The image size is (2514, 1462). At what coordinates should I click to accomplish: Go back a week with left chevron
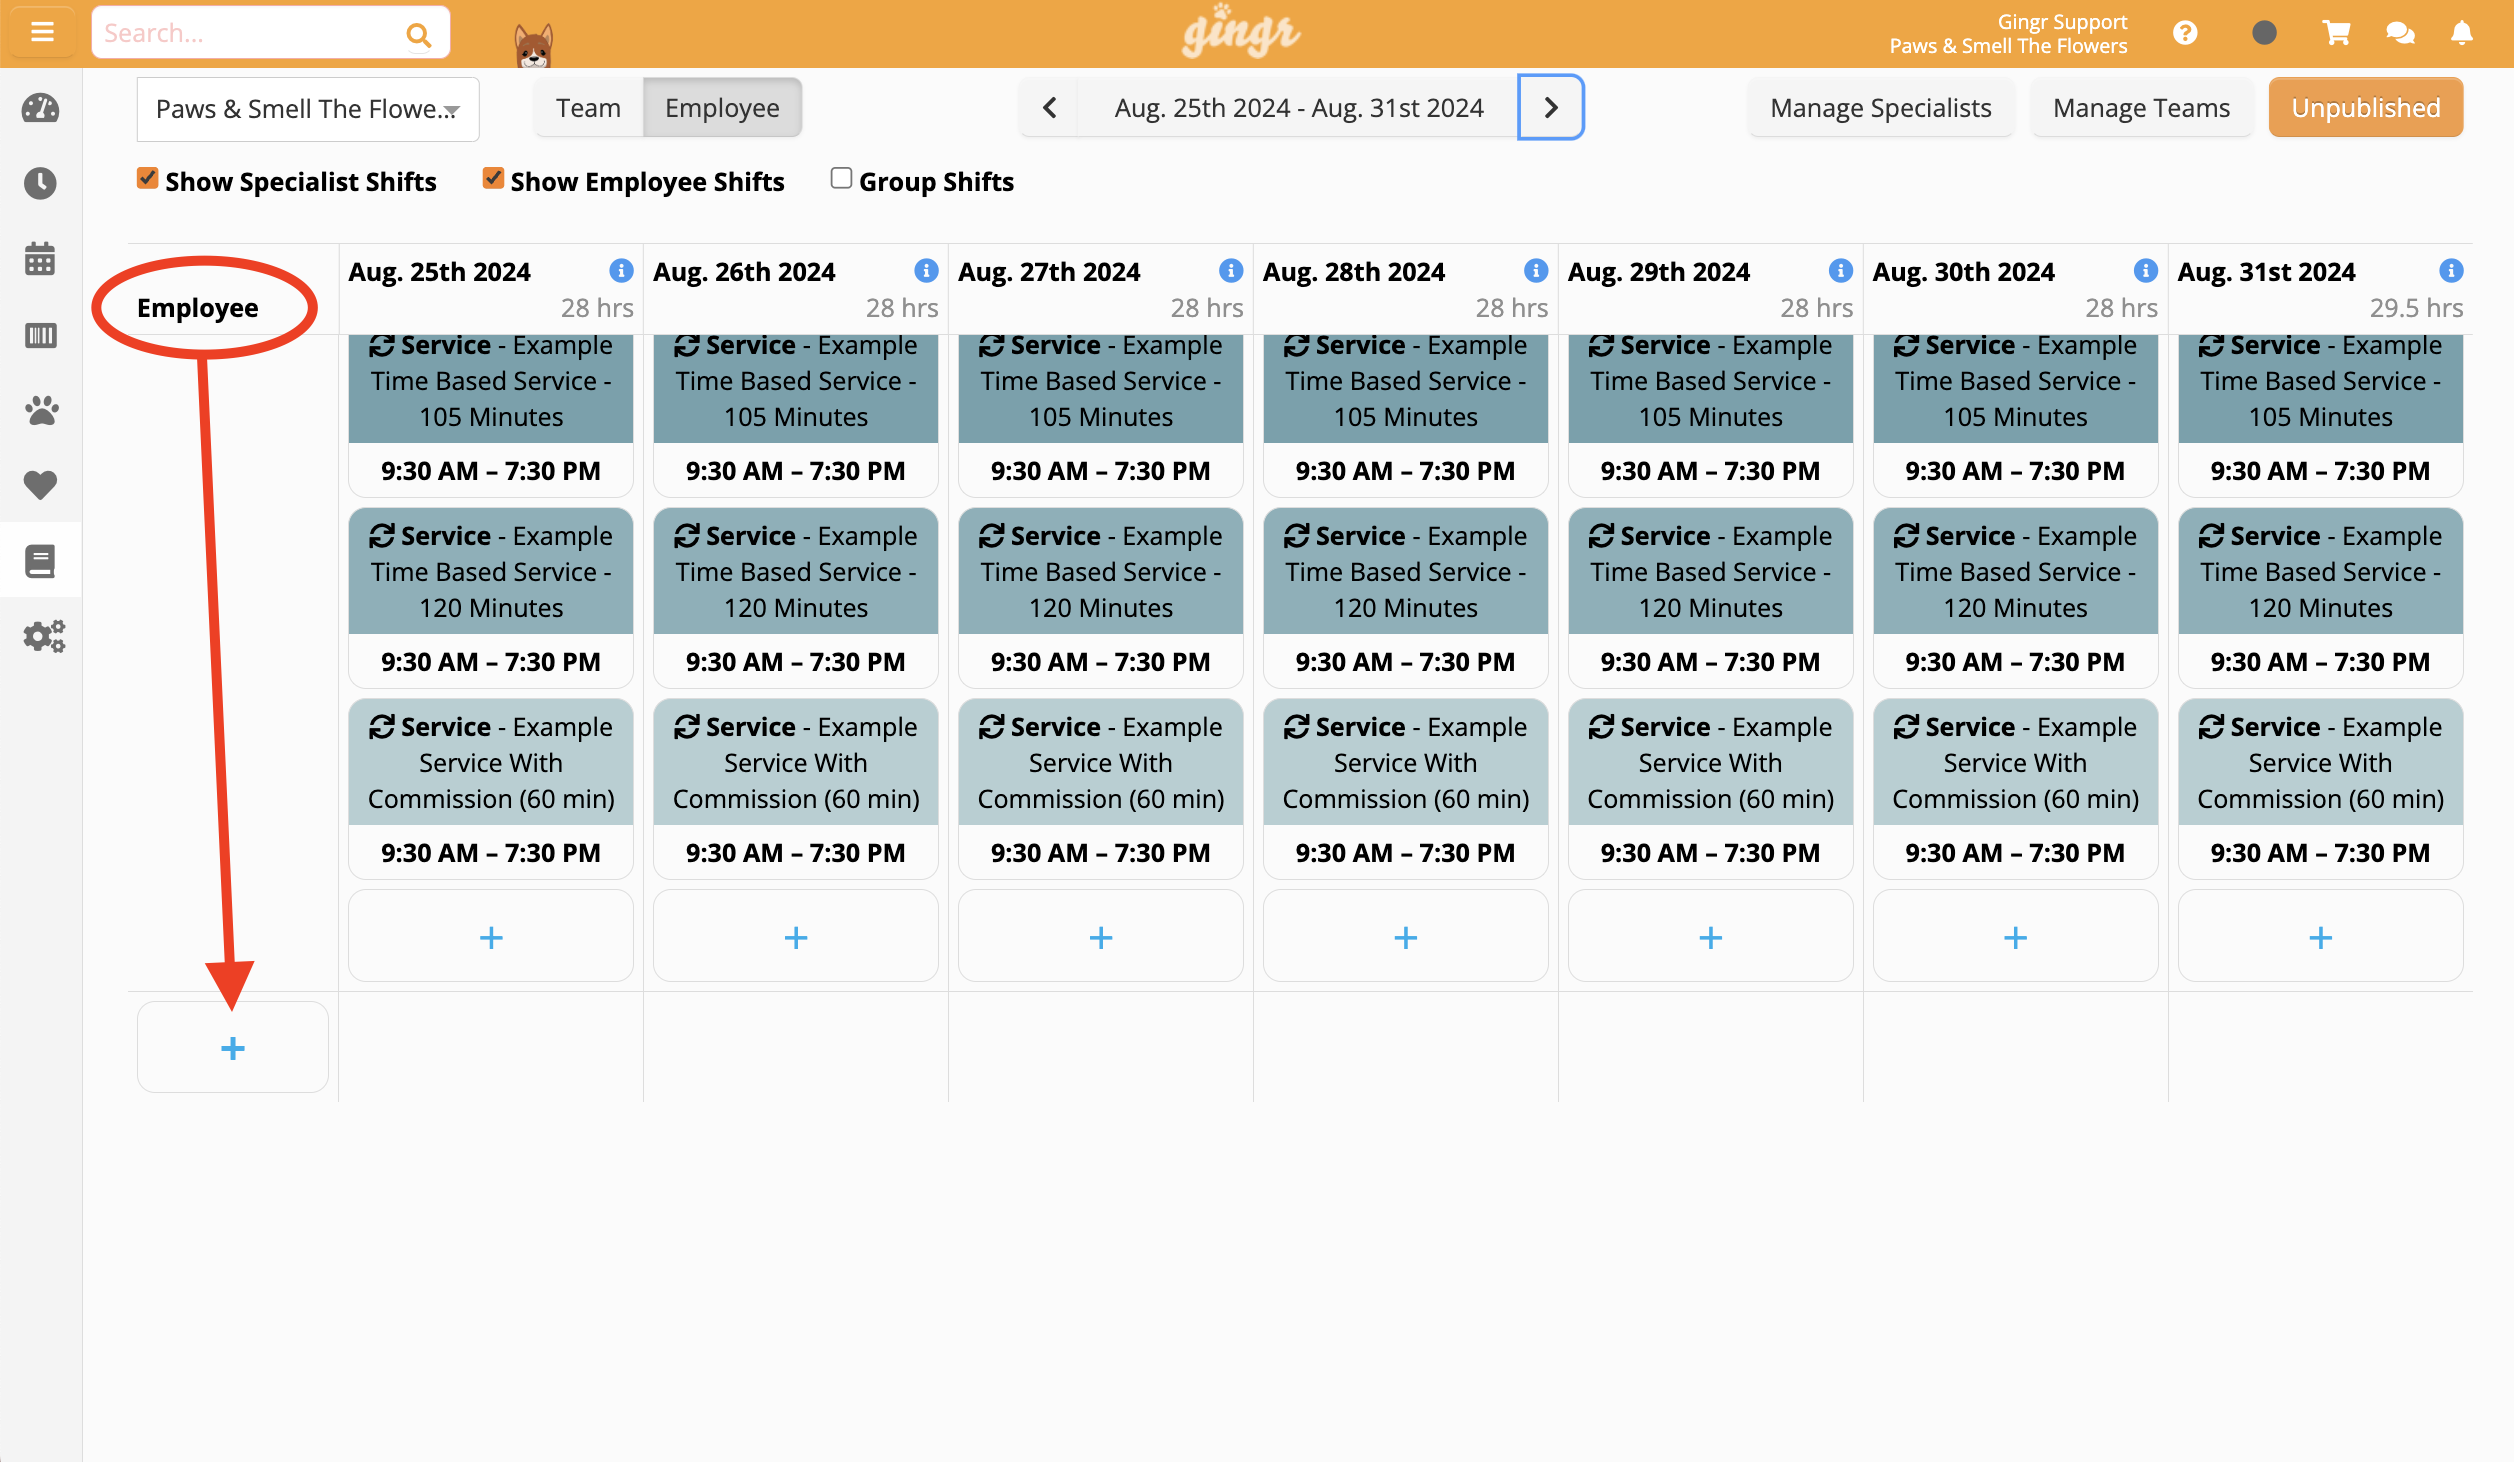click(x=1048, y=107)
